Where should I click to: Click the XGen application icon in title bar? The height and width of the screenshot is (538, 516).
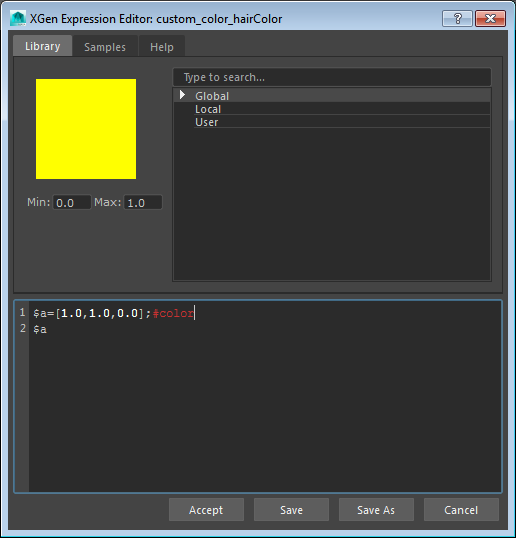18,18
